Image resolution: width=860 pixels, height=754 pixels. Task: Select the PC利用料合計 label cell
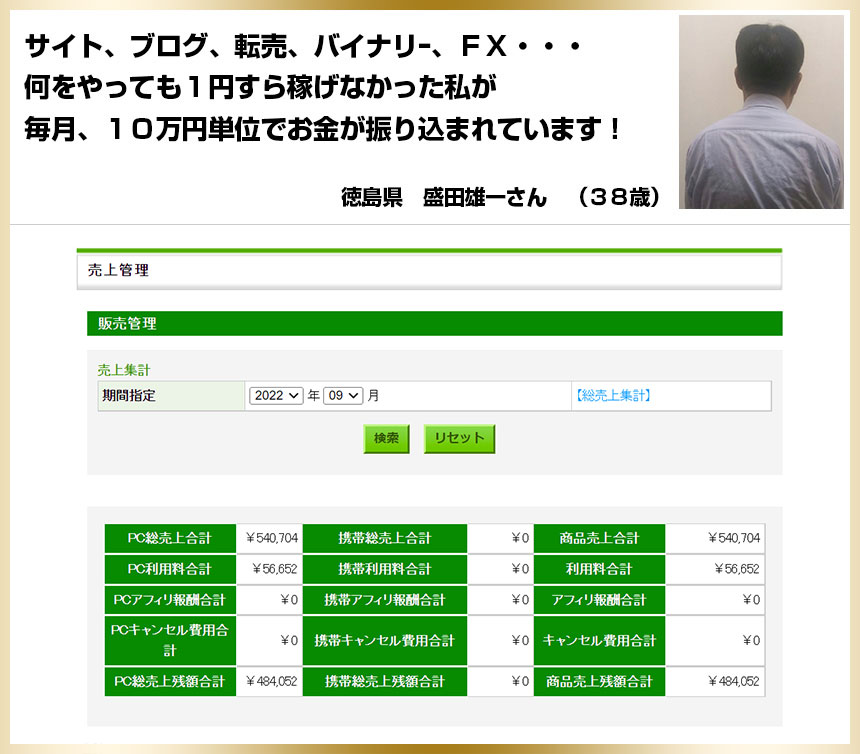tap(170, 569)
